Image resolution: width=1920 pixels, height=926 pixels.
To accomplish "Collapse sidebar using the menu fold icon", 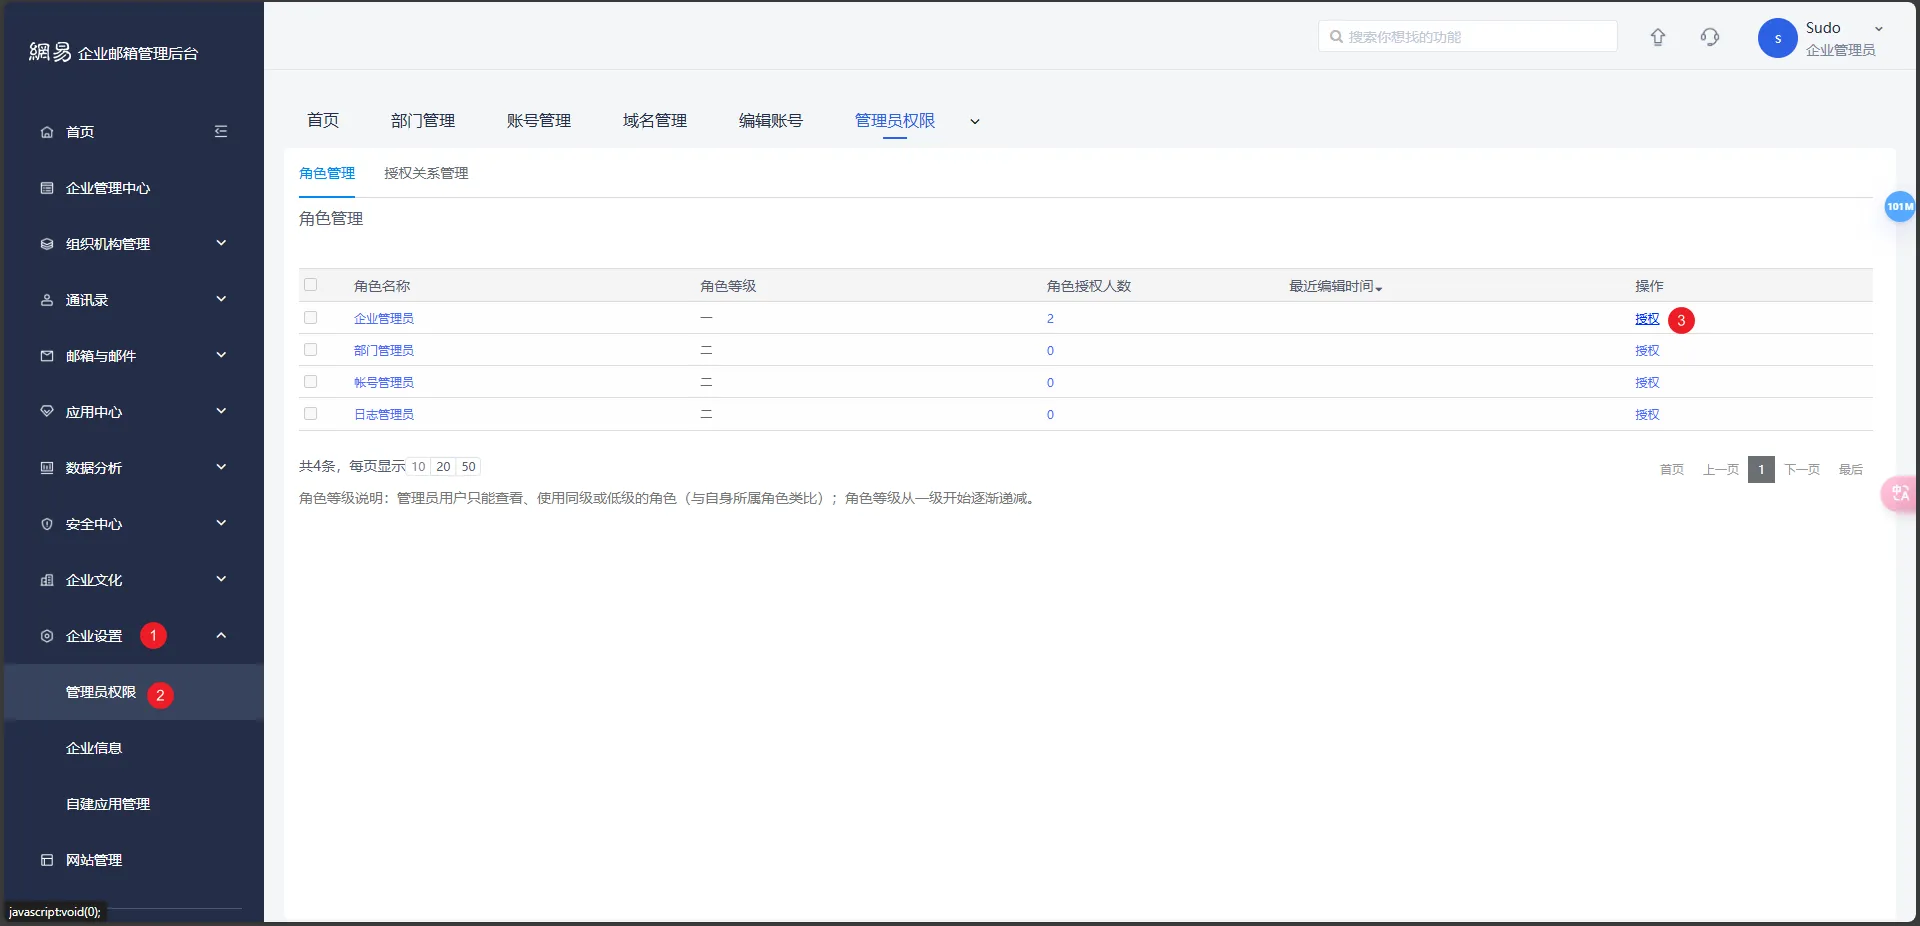I will [x=221, y=132].
